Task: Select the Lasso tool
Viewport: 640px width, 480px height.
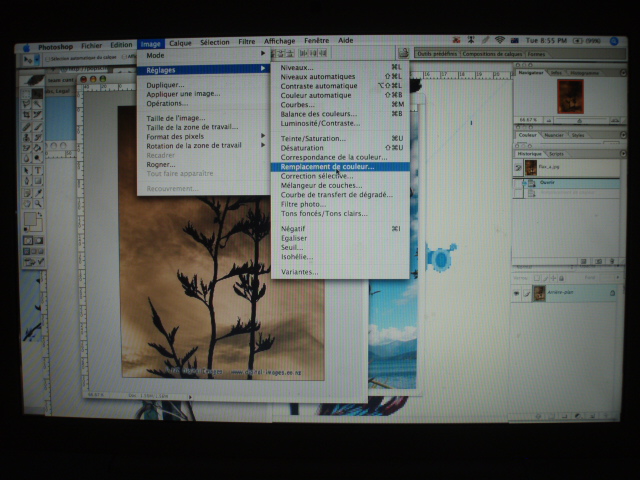Action: tap(27, 104)
